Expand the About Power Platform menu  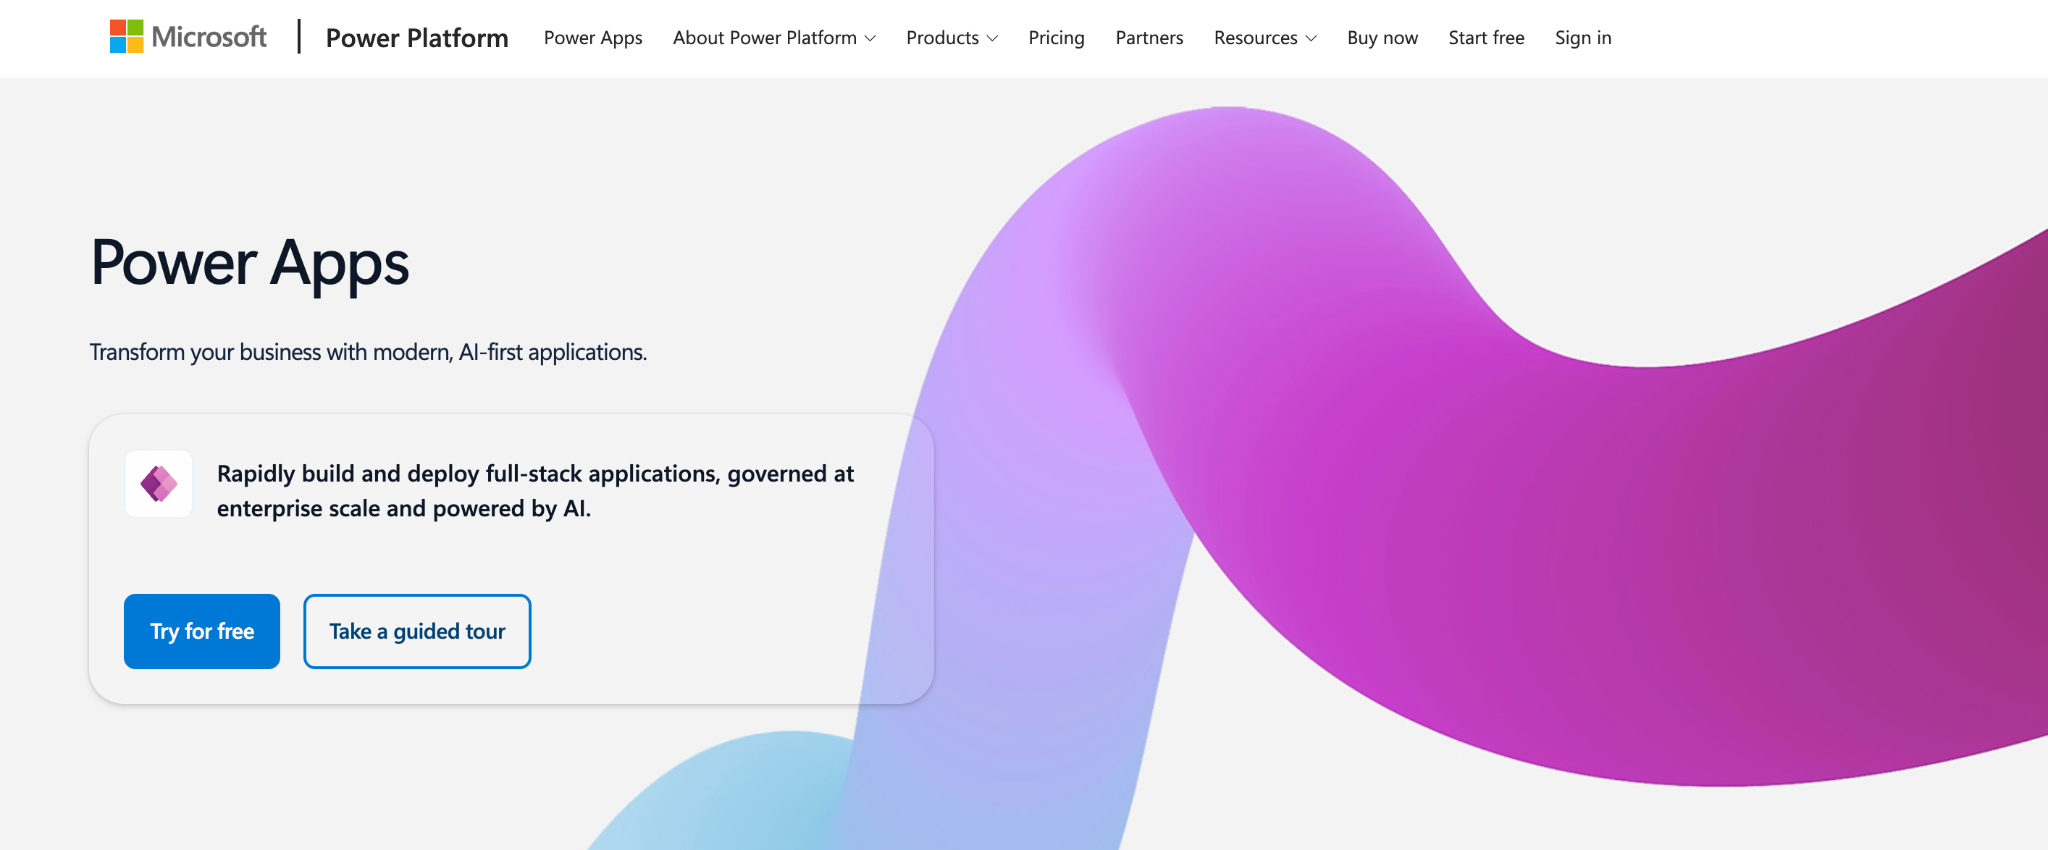coord(774,38)
